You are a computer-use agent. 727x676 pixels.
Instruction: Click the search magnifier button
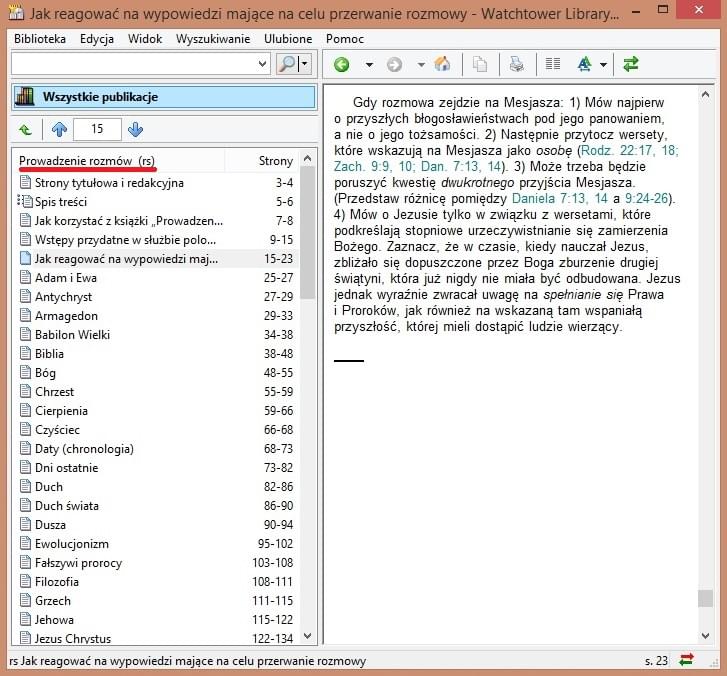287,64
